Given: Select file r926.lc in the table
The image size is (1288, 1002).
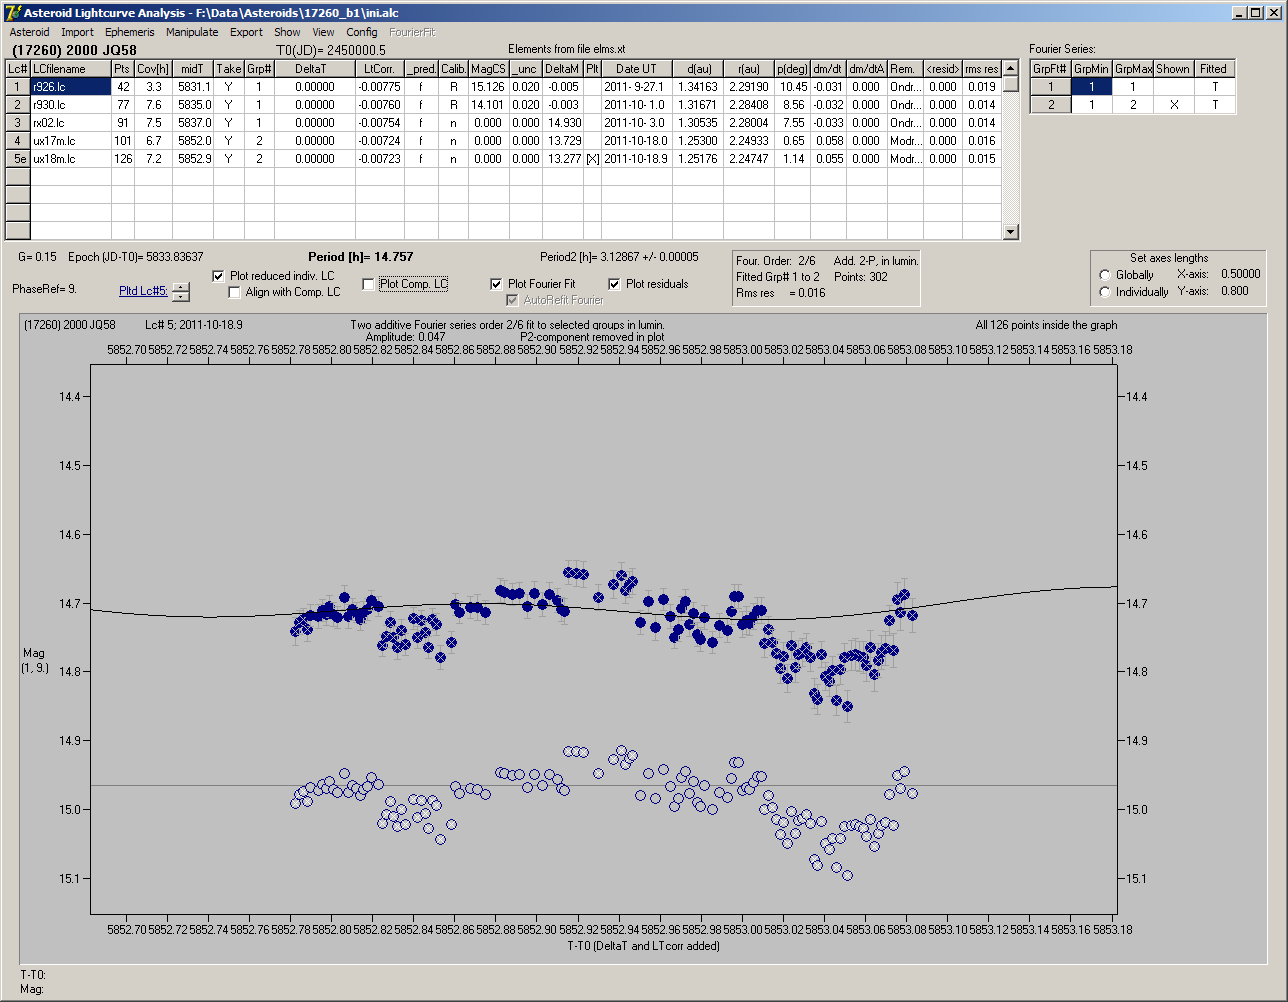Looking at the screenshot, I should tap(70, 87).
